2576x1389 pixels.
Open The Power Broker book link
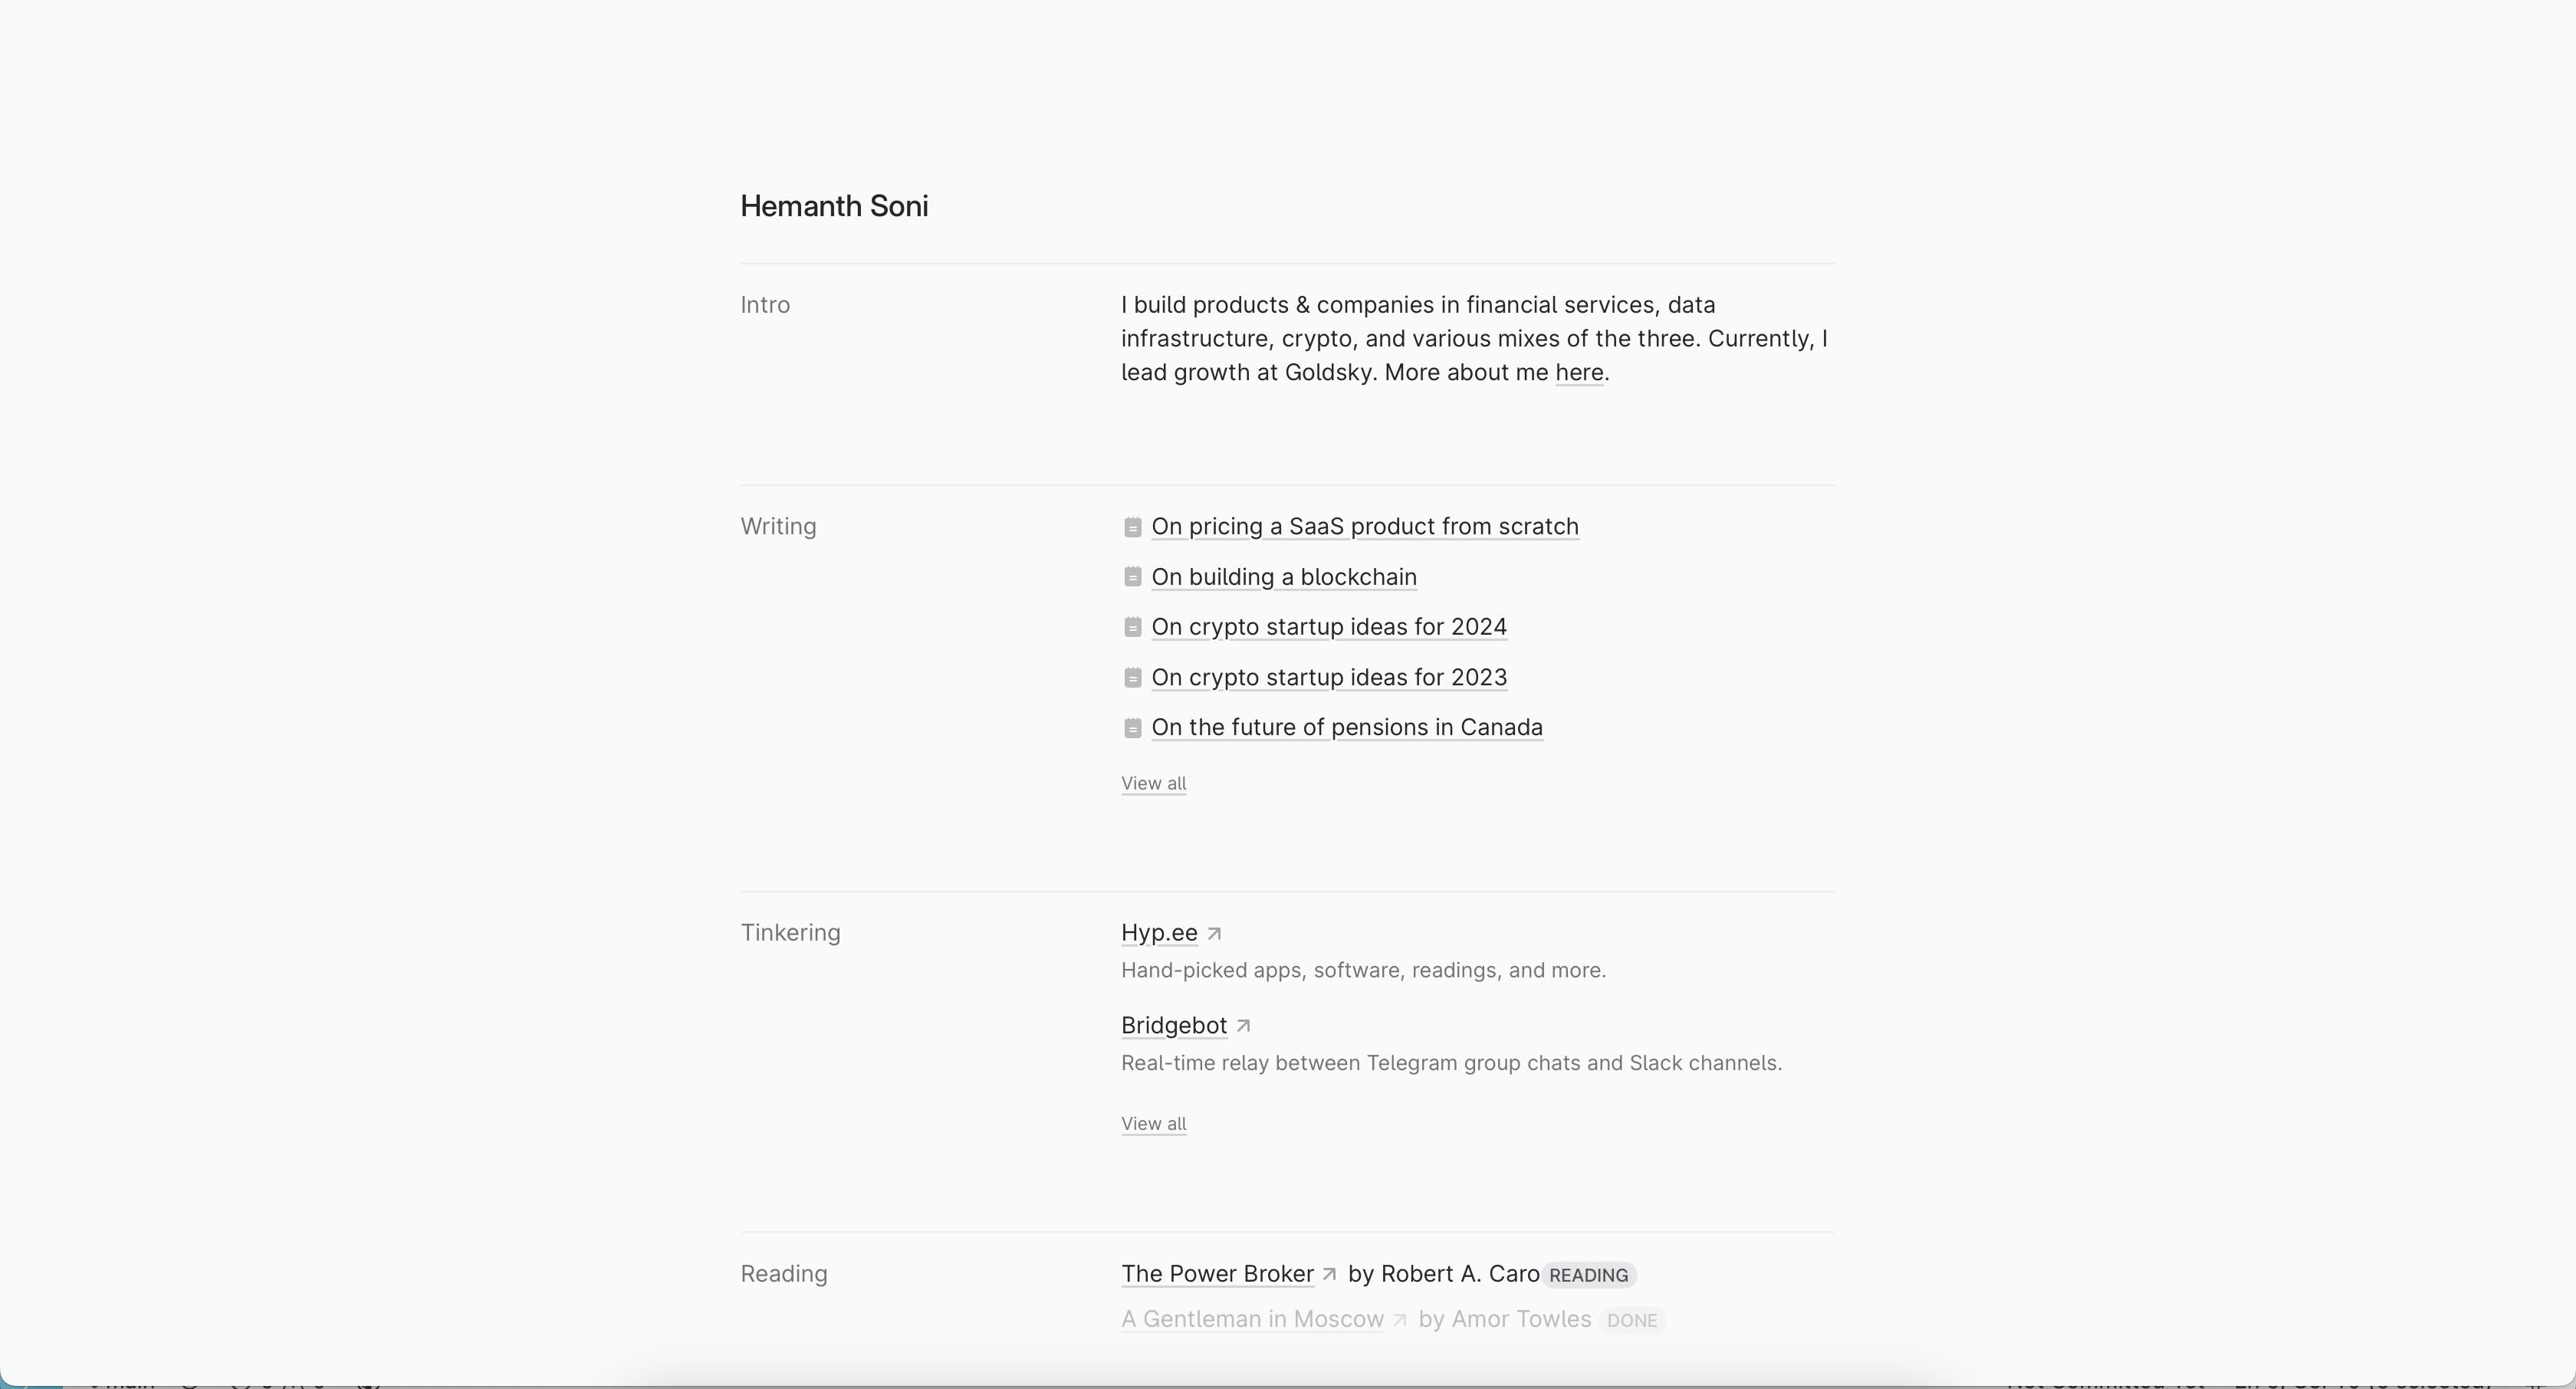(x=1217, y=1274)
